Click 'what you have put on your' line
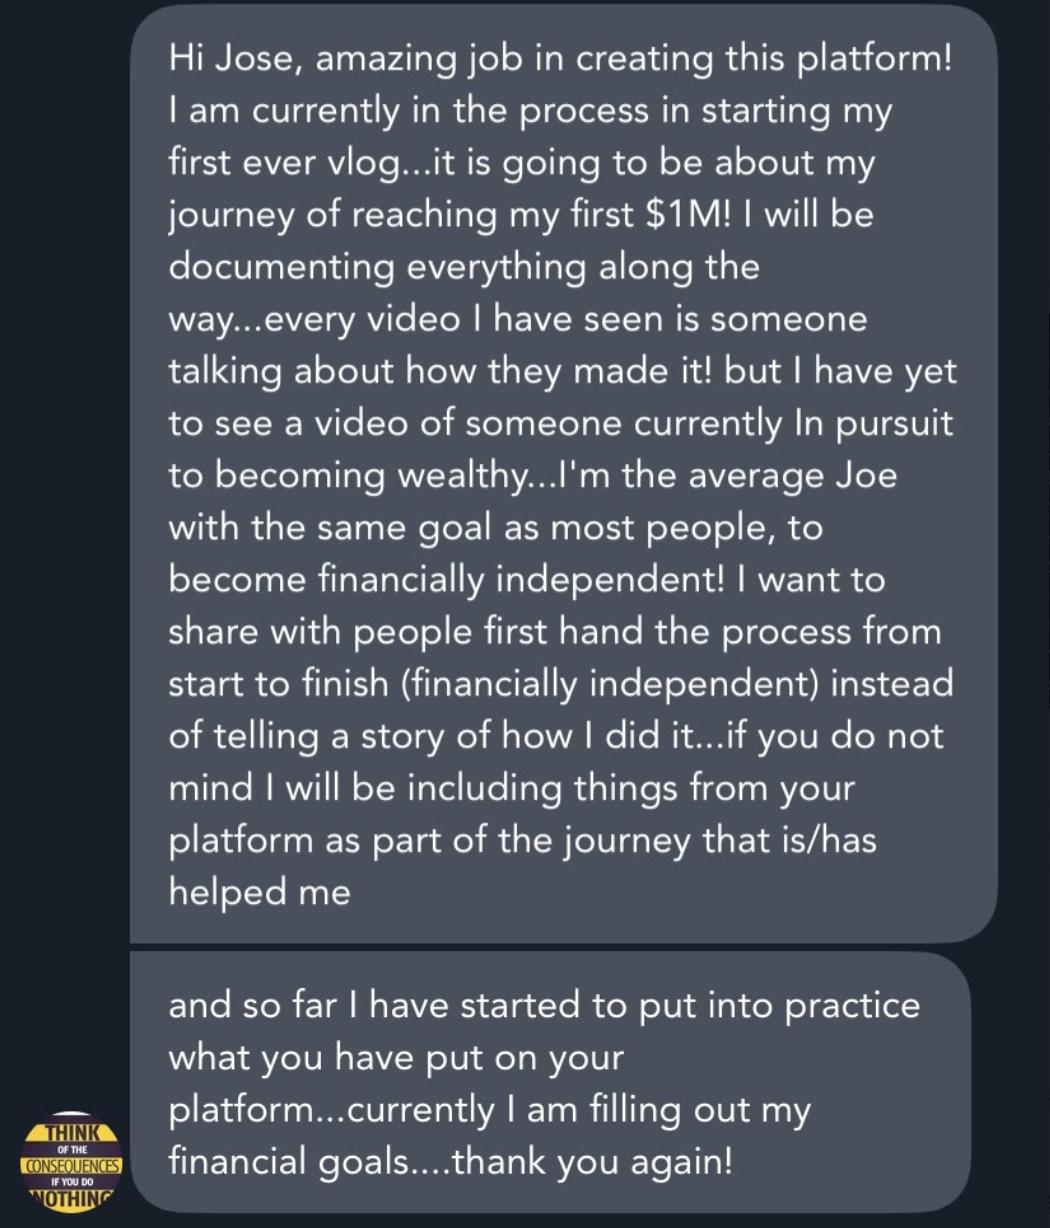 [x=396, y=1057]
